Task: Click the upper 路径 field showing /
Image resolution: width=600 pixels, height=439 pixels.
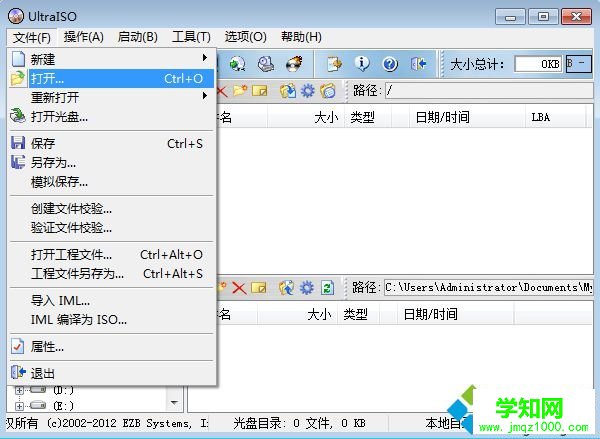Action: pyautogui.click(x=489, y=91)
